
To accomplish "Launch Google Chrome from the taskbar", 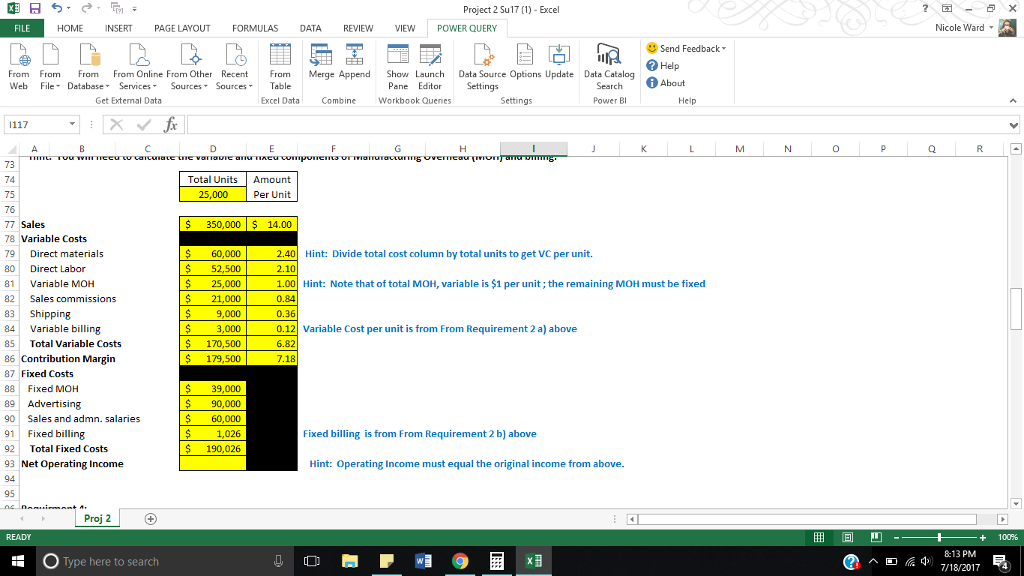I will point(460,561).
